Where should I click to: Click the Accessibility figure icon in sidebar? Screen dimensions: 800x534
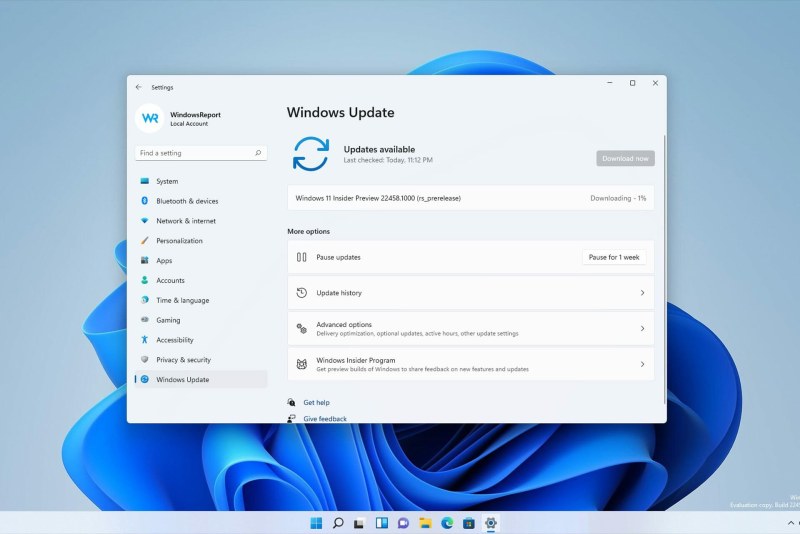(x=145, y=340)
